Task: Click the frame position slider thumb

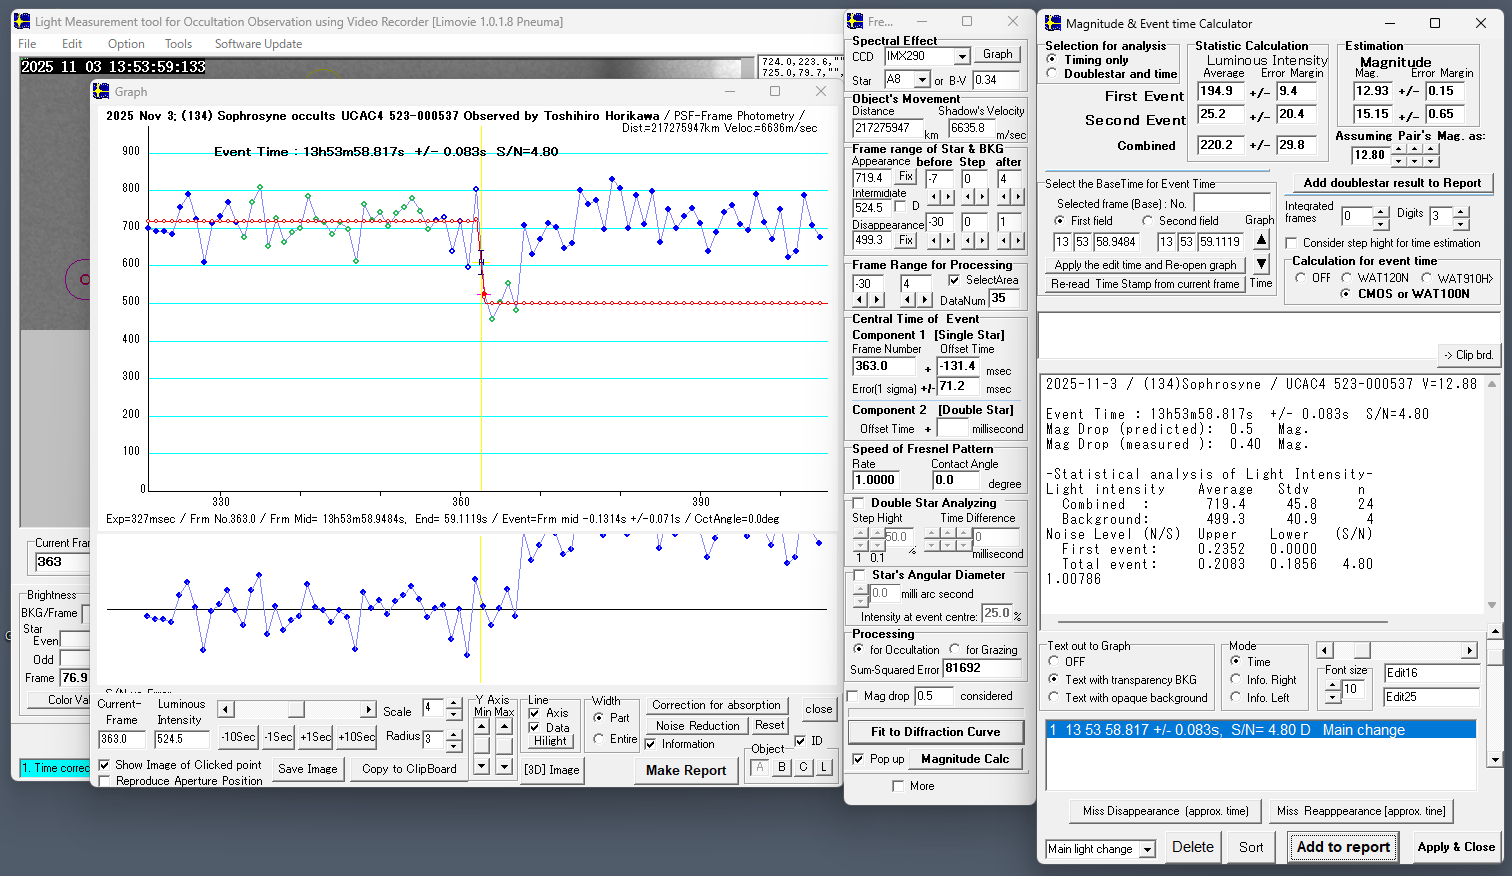Action: [x=296, y=709]
